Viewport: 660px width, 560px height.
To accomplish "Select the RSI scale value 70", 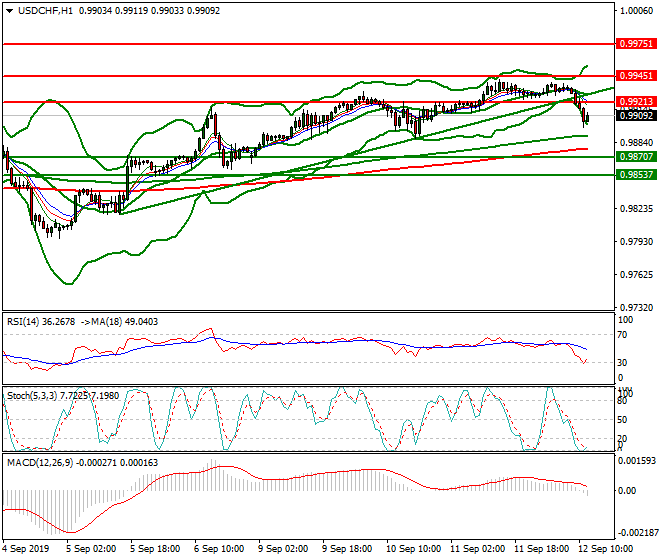I will 622,335.
